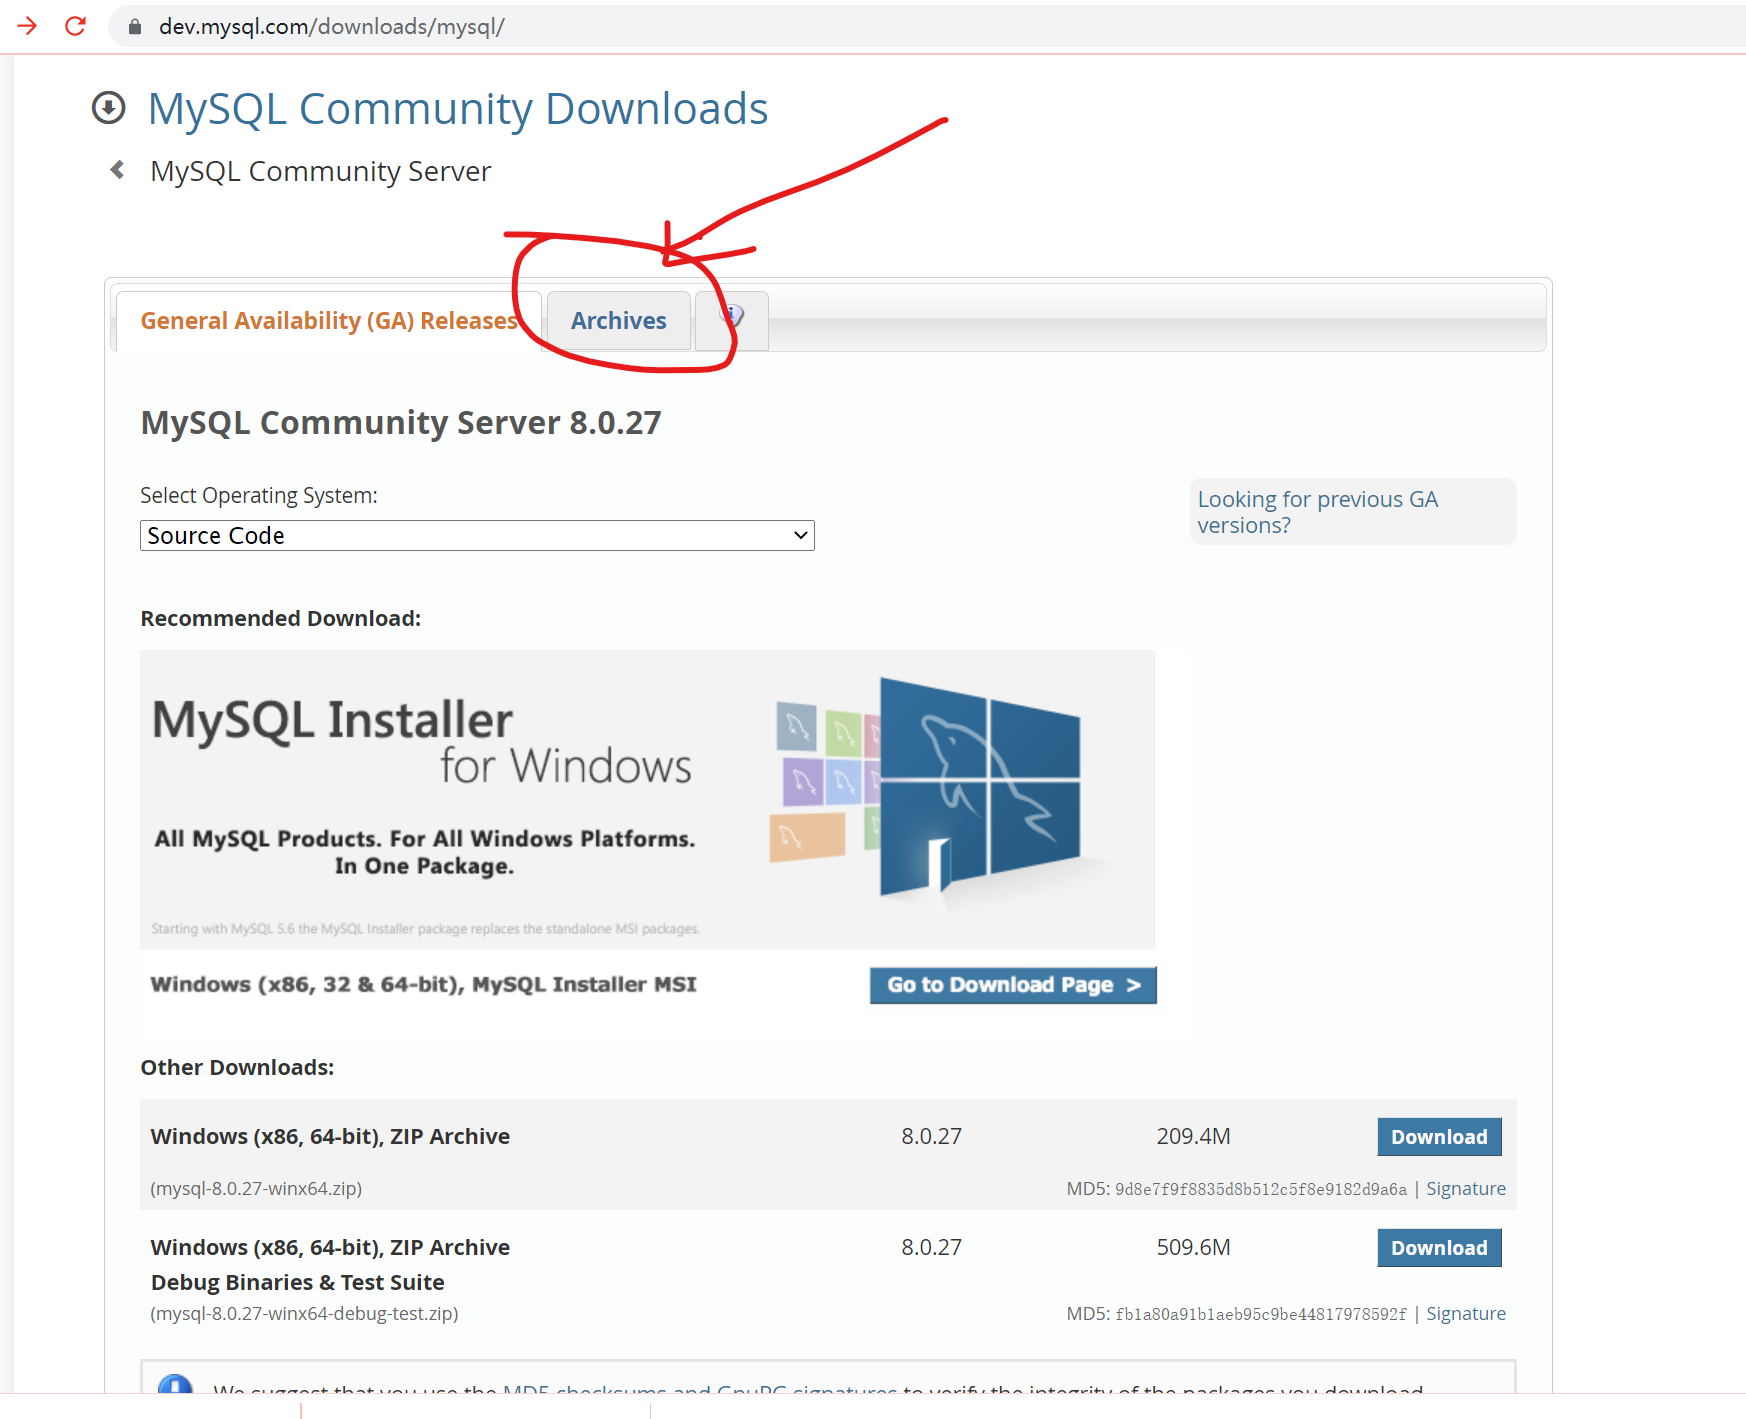Download the 509.6M Debug Binaries archive
1746x1419 pixels.
click(x=1439, y=1248)
